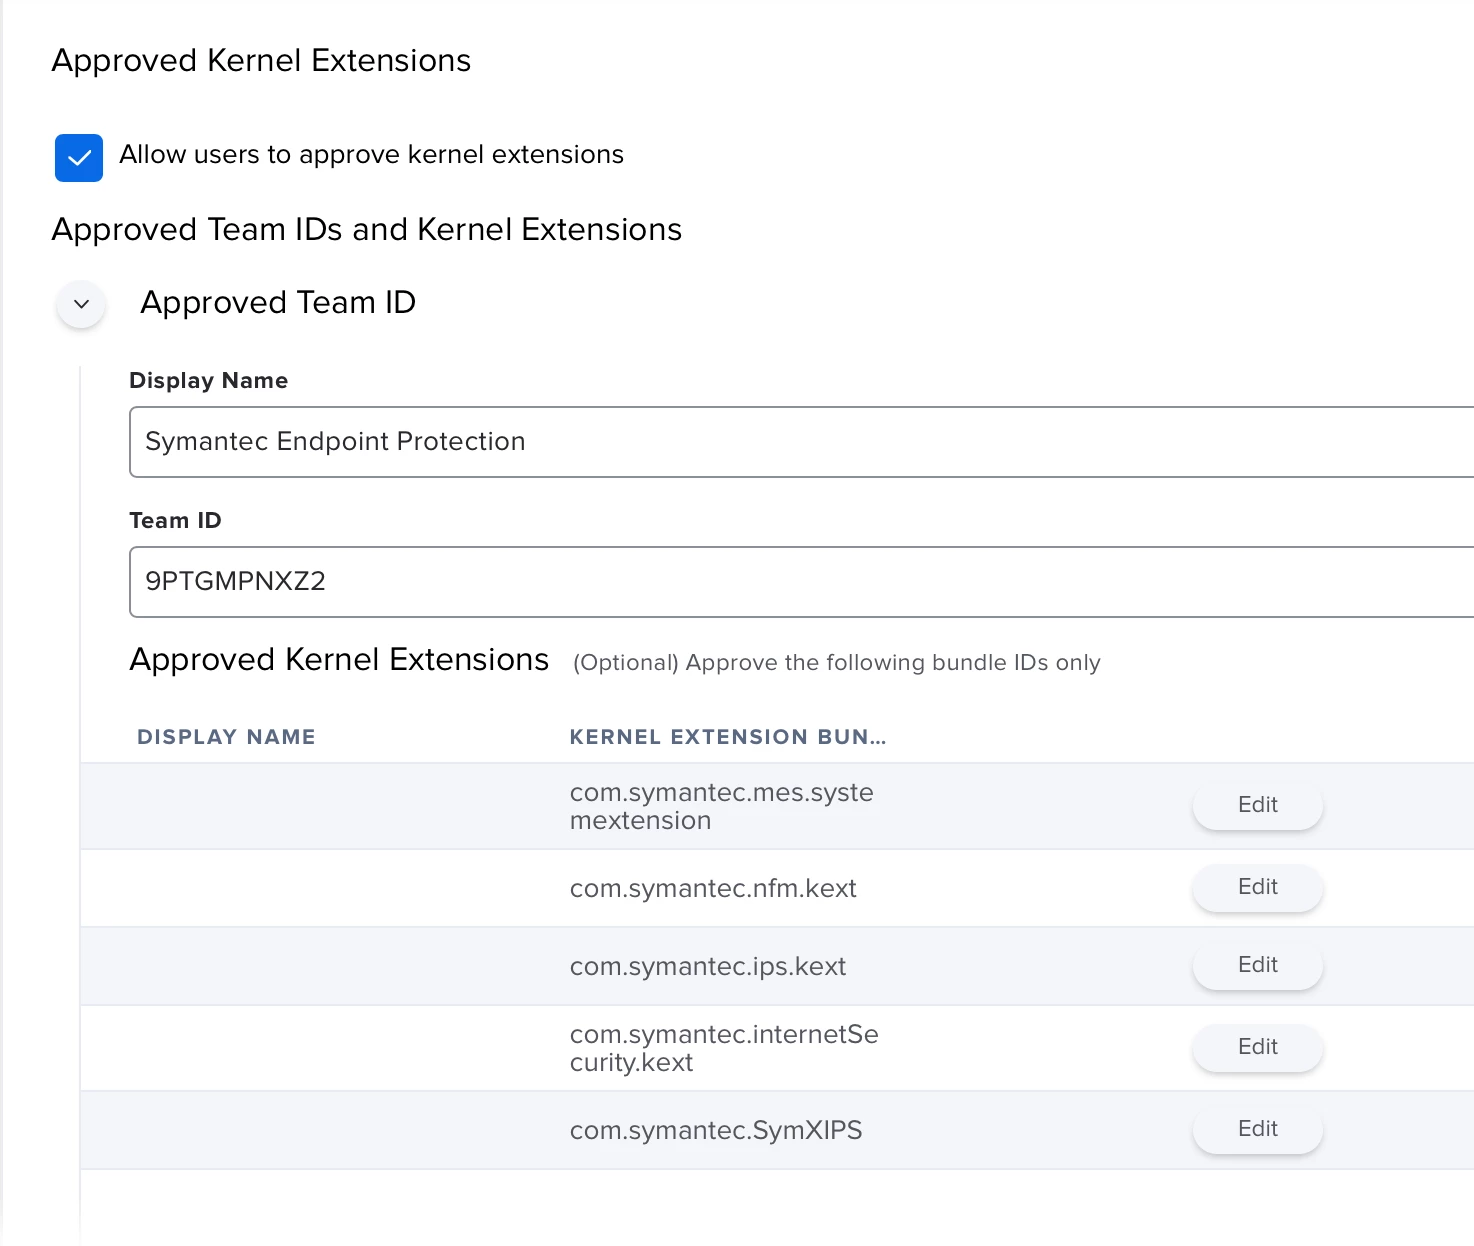The height and width of the screenshot is (1246, 1474).
Task: Click the Approved Team ID heading
Action: (x=278, y=302)
